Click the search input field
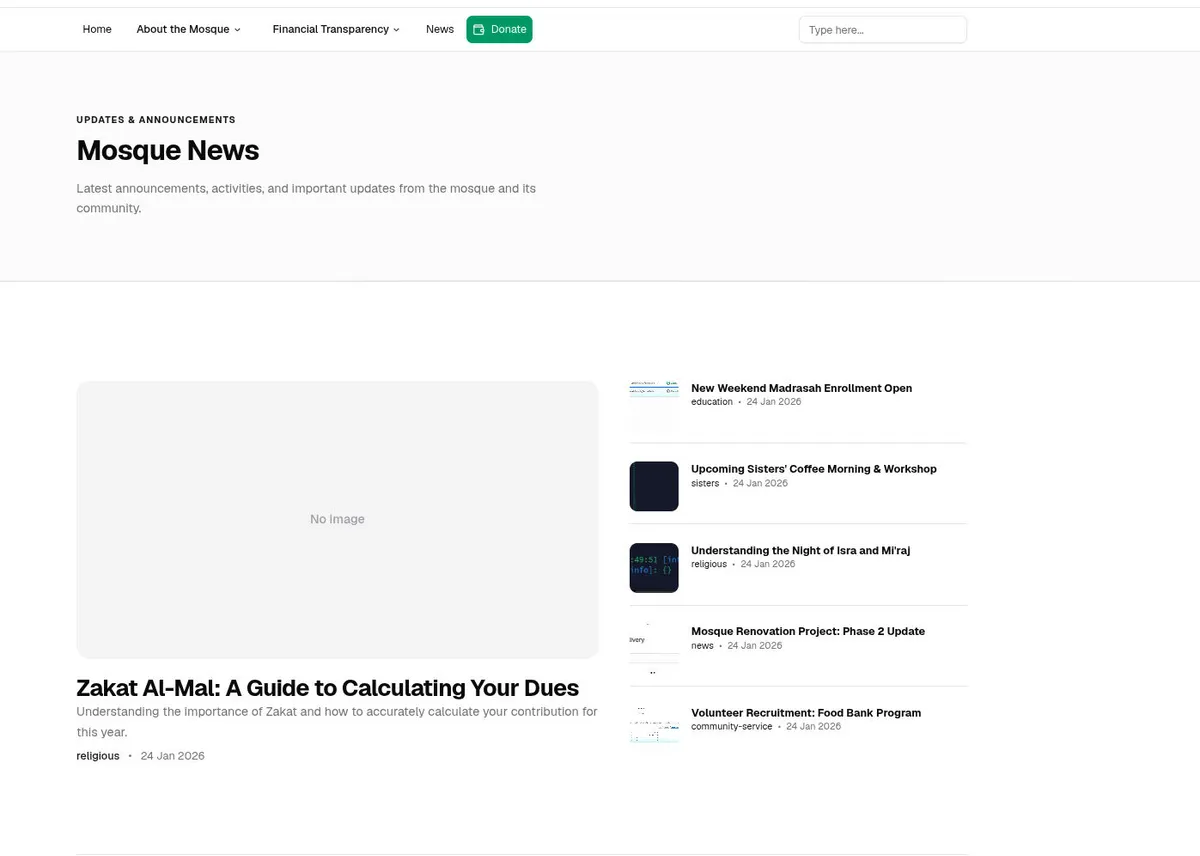 click(x=882, y=29)
